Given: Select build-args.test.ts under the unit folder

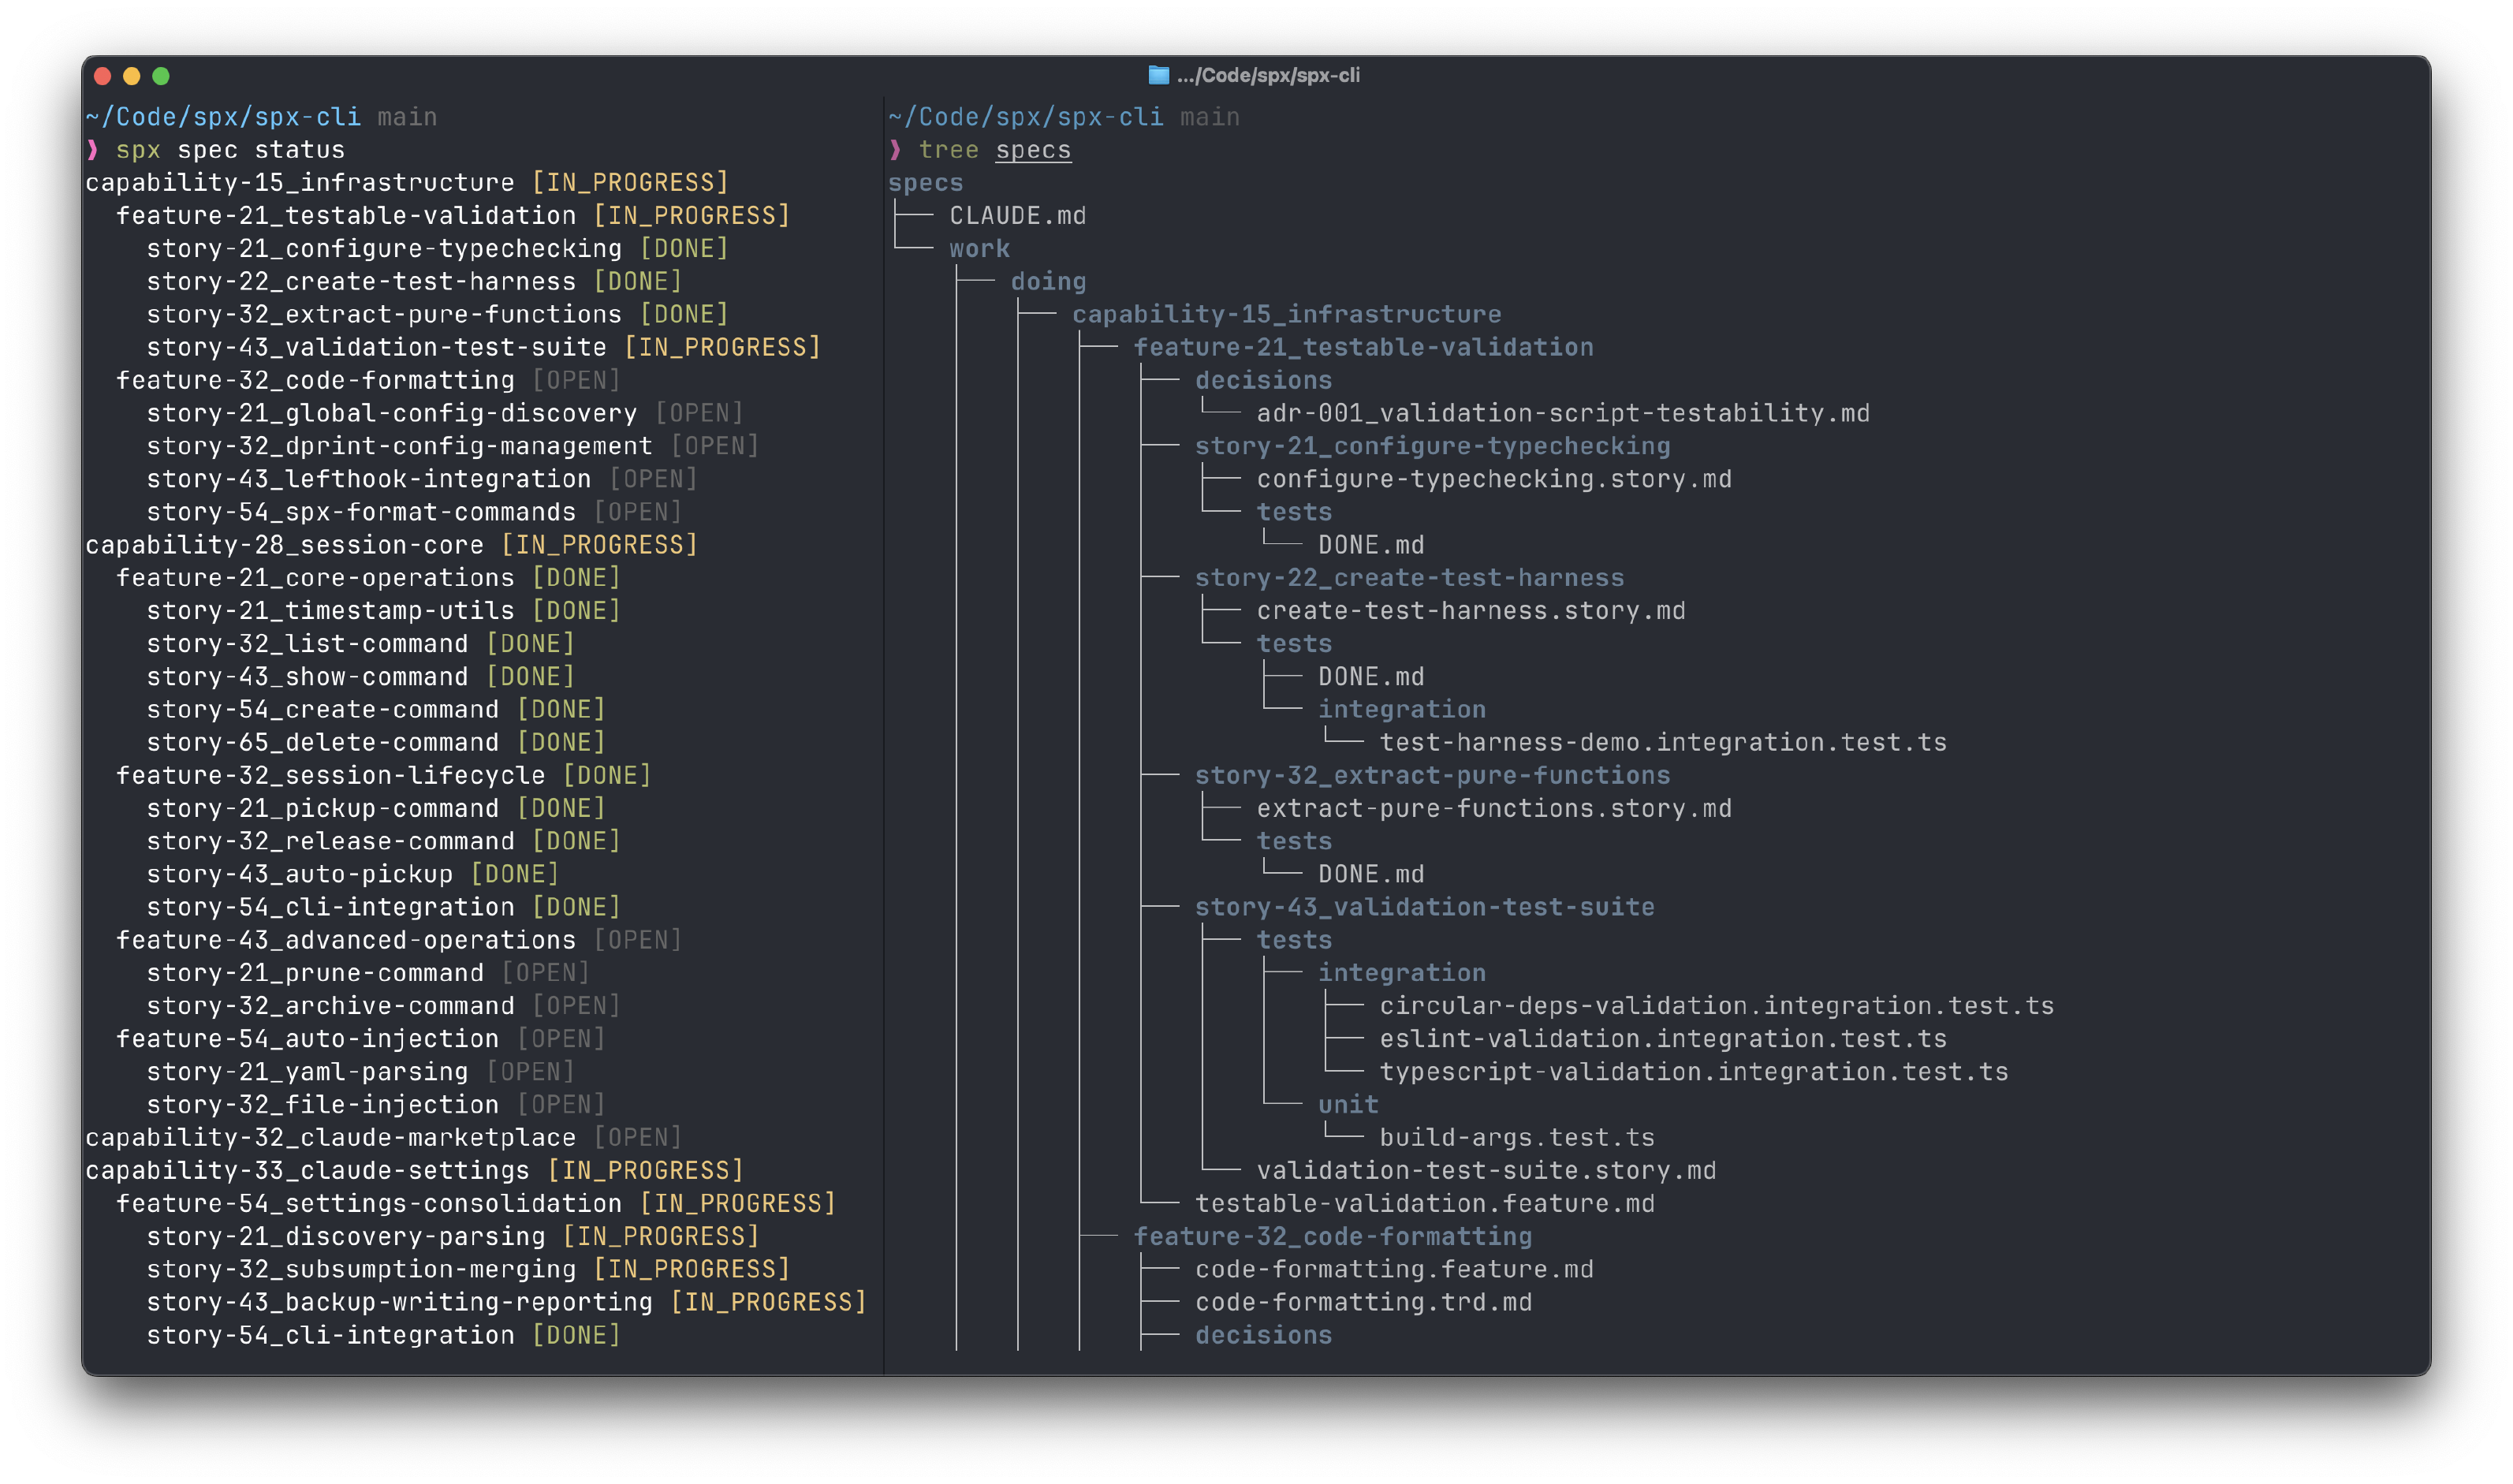Looking at the screenshot, I should click(x=1515, y=1137).
